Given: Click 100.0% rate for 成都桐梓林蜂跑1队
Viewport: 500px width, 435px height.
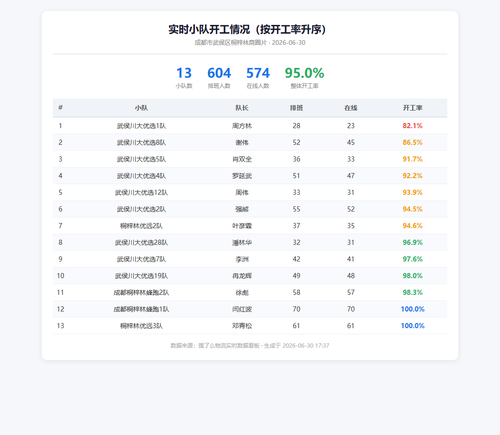Looking at the screenshot, I should coord(413,309).
